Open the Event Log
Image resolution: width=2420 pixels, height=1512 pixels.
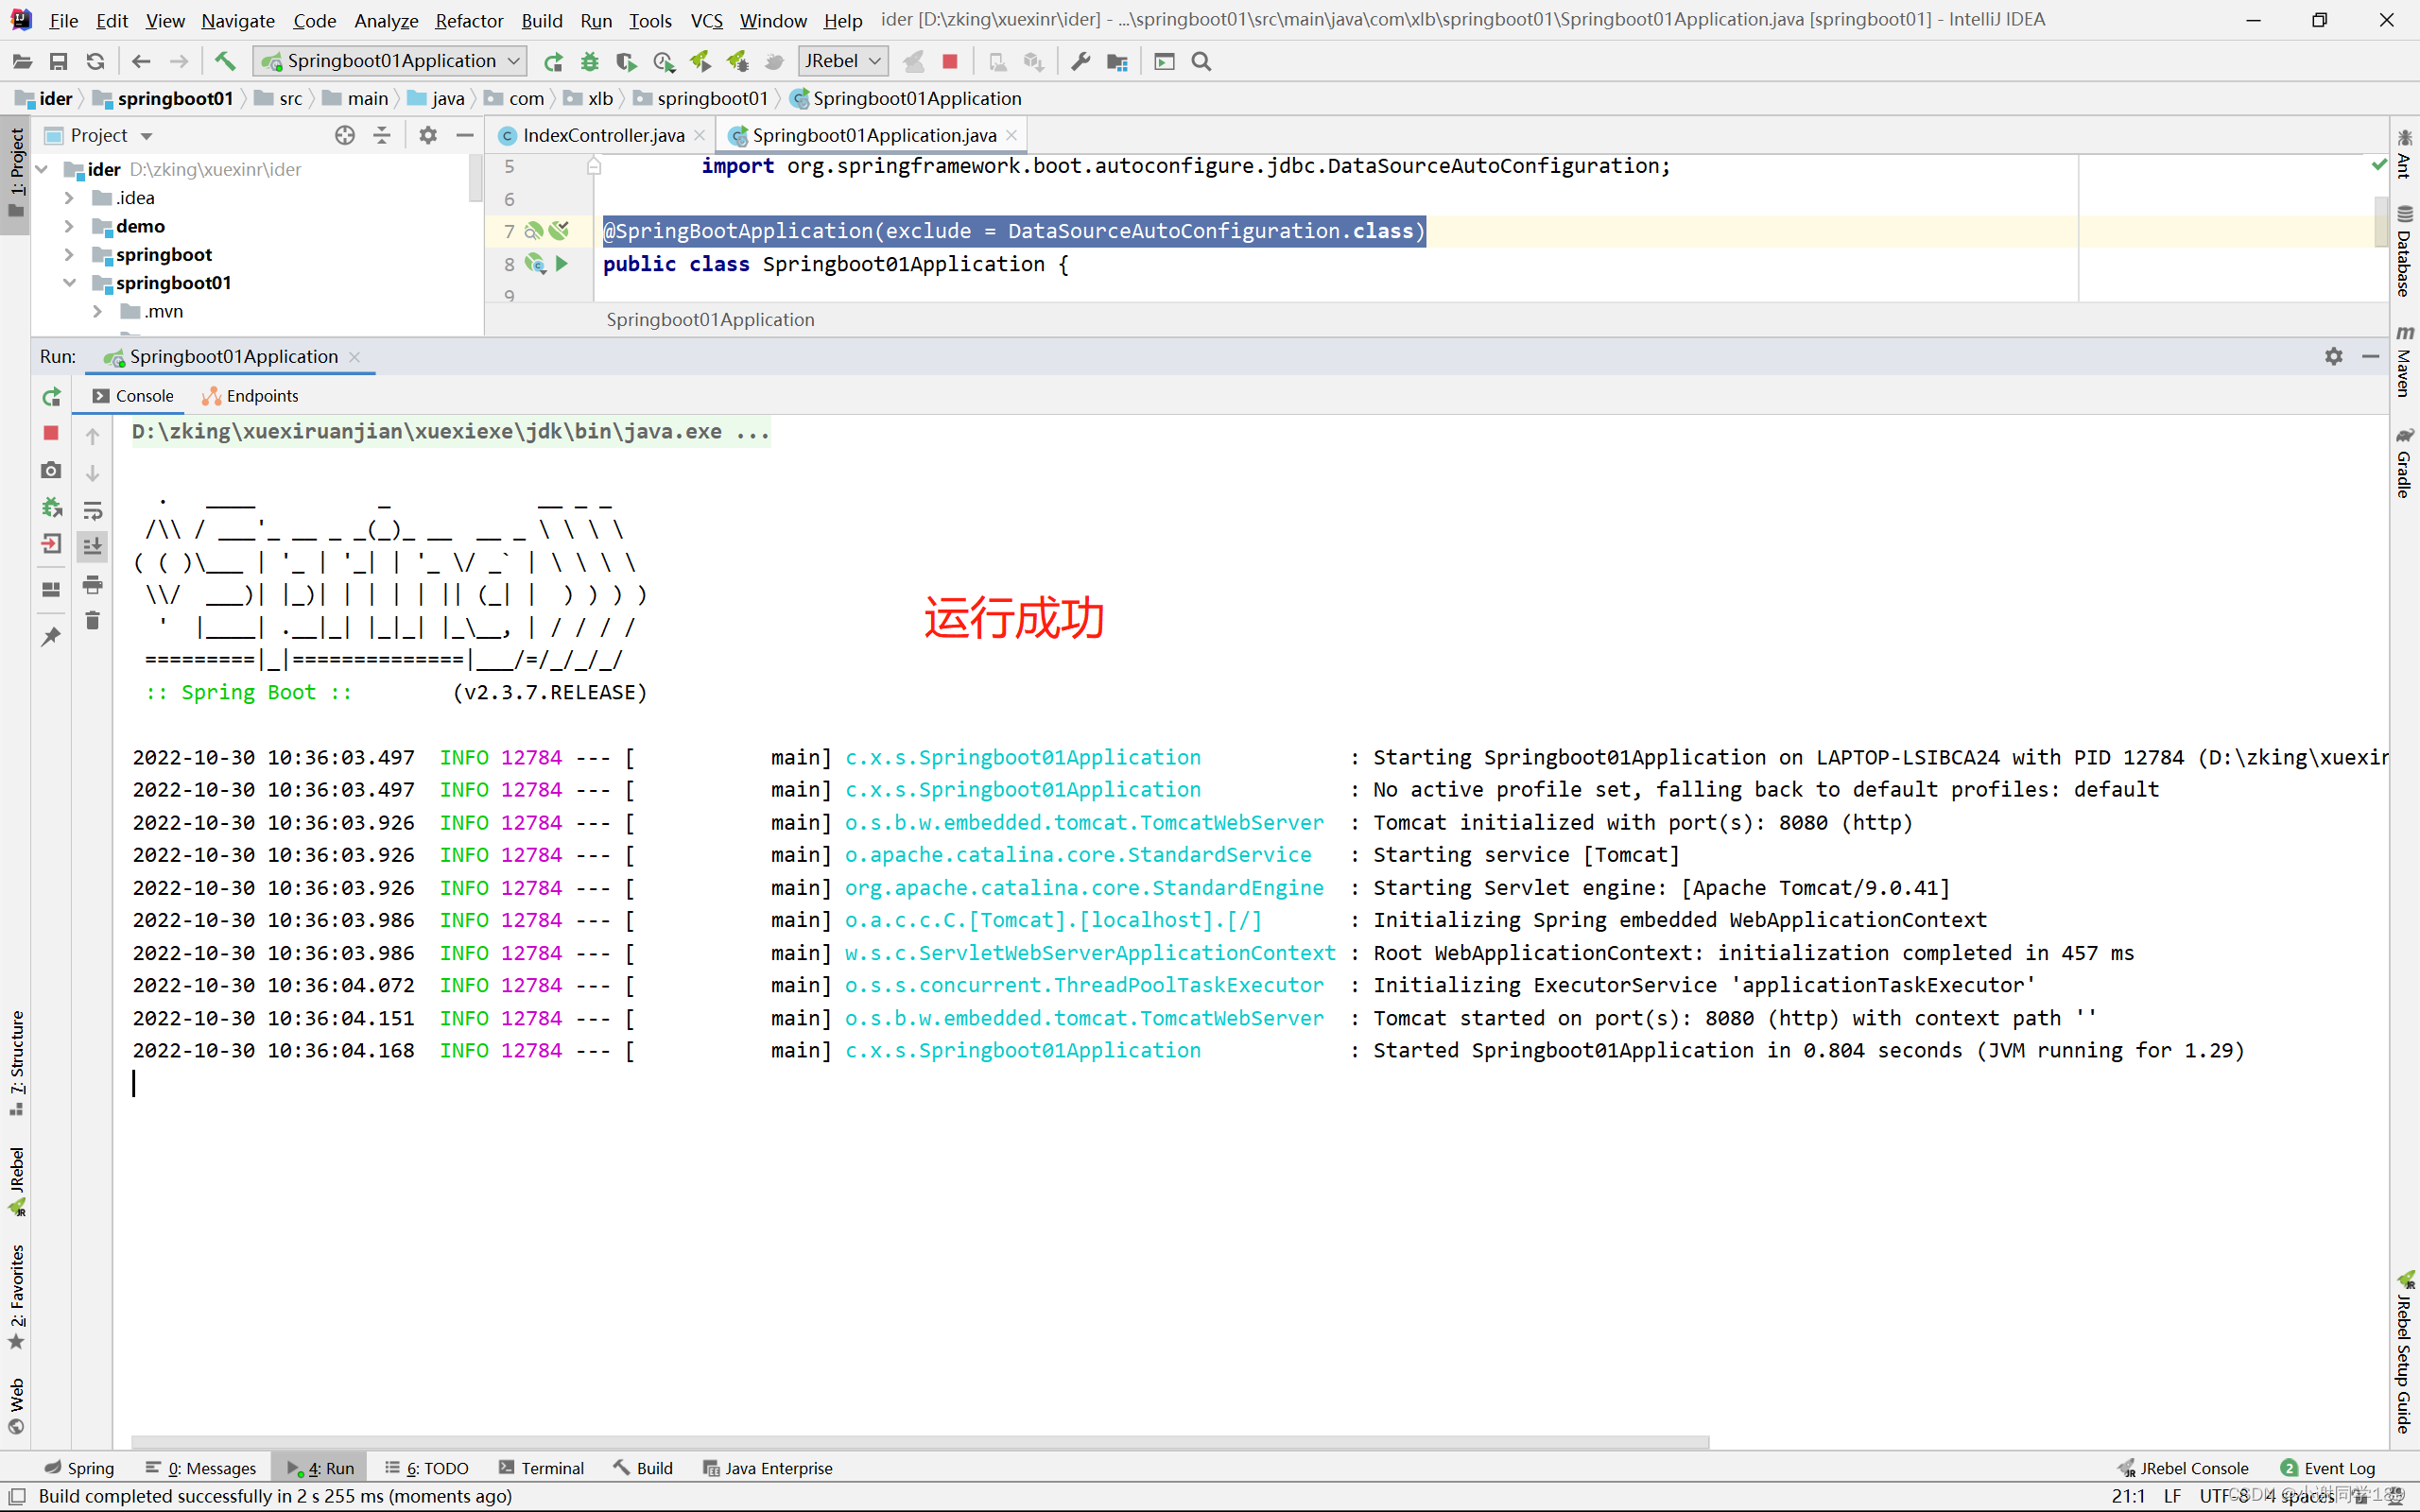pyautogui.click(x=2328, y=1468)
